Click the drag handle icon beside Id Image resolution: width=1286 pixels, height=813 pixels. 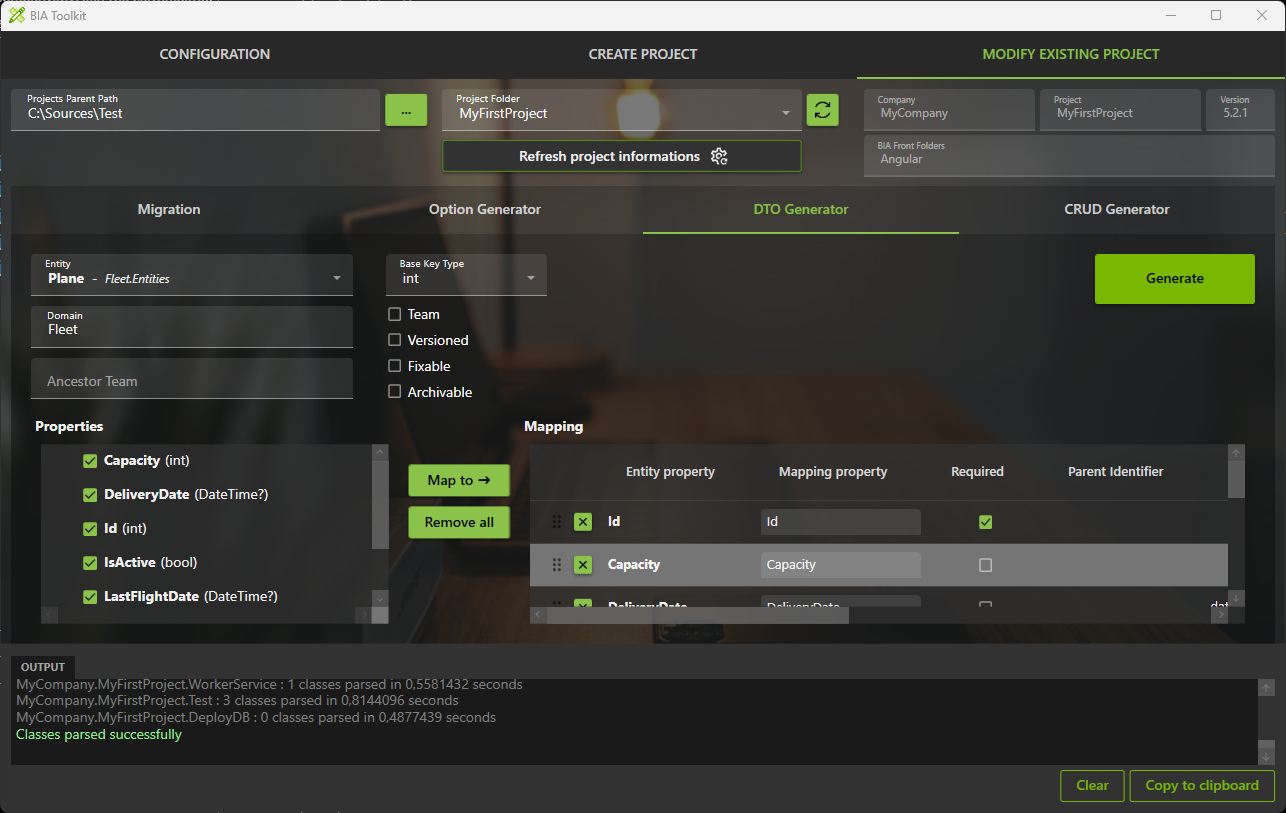[556, 521]
